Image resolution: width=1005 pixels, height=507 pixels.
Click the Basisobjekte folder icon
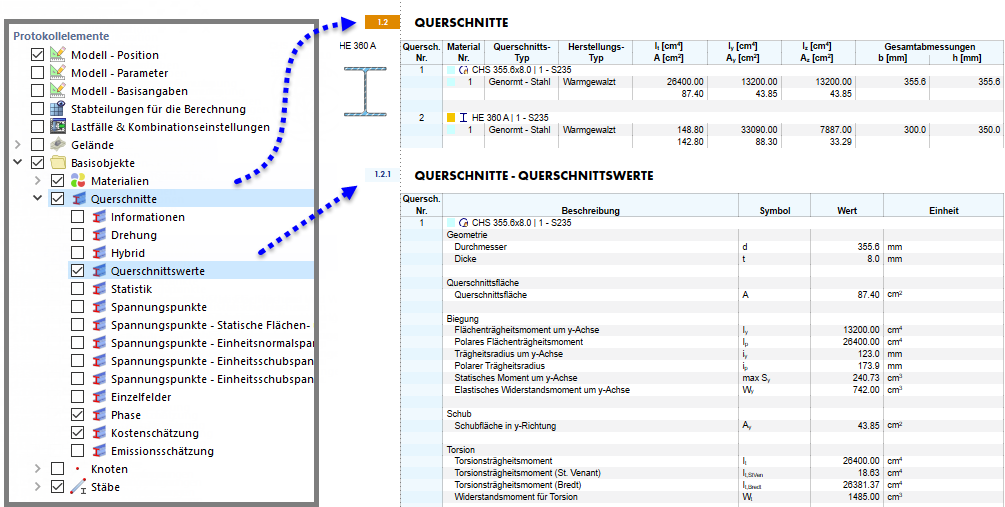(x=58, y=163)
